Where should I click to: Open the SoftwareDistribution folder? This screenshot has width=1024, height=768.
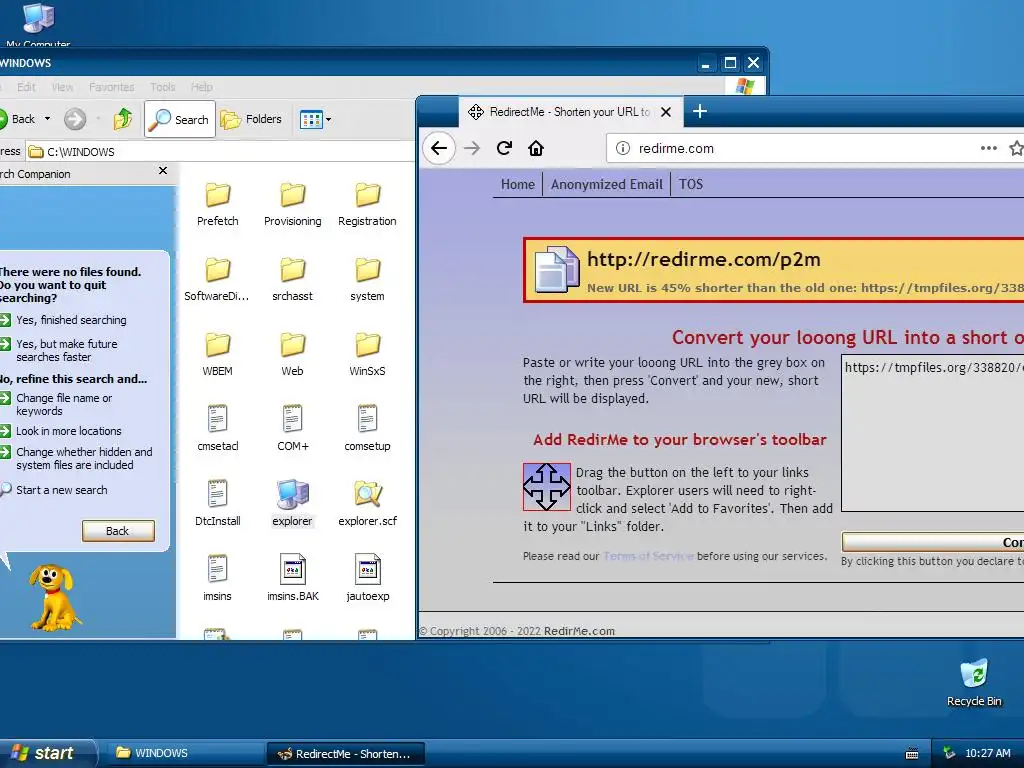tap(217, 280)
